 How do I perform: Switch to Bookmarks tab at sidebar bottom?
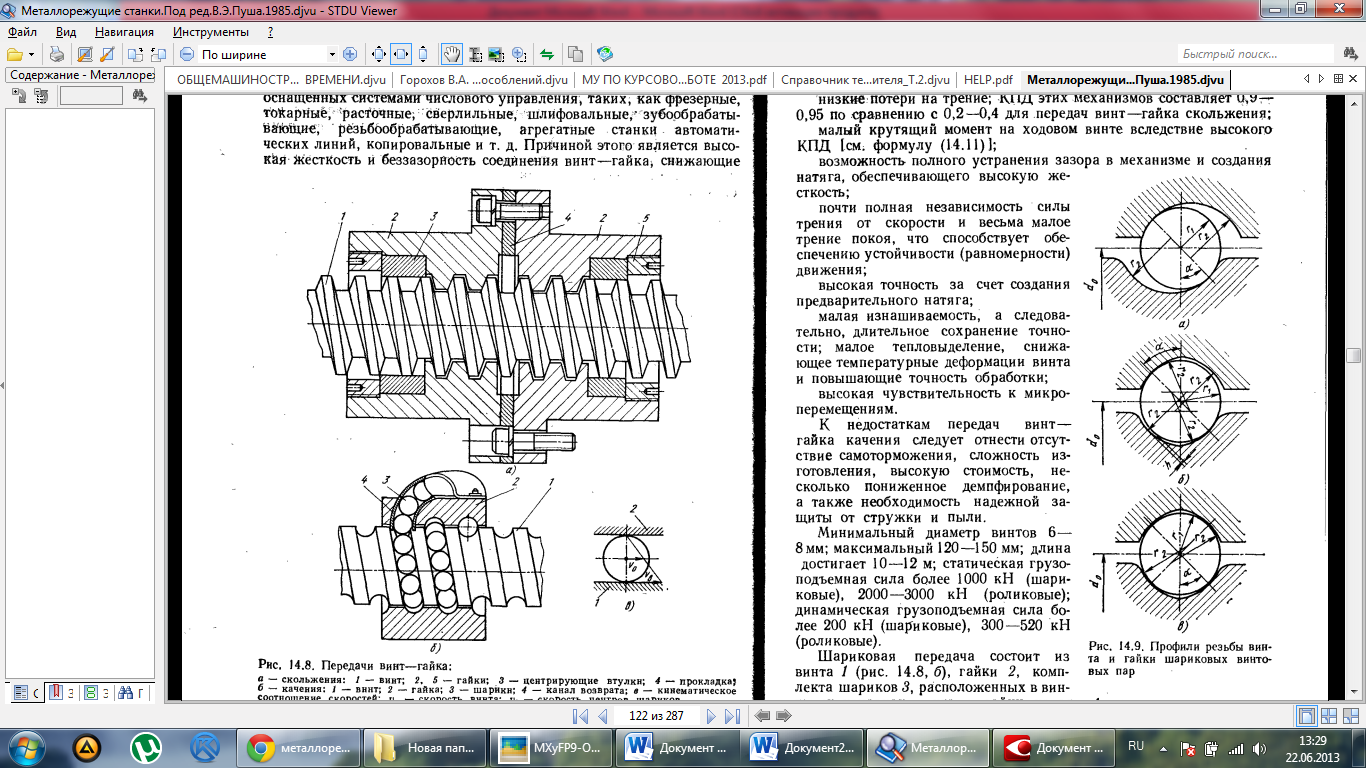tap(60, 691)
